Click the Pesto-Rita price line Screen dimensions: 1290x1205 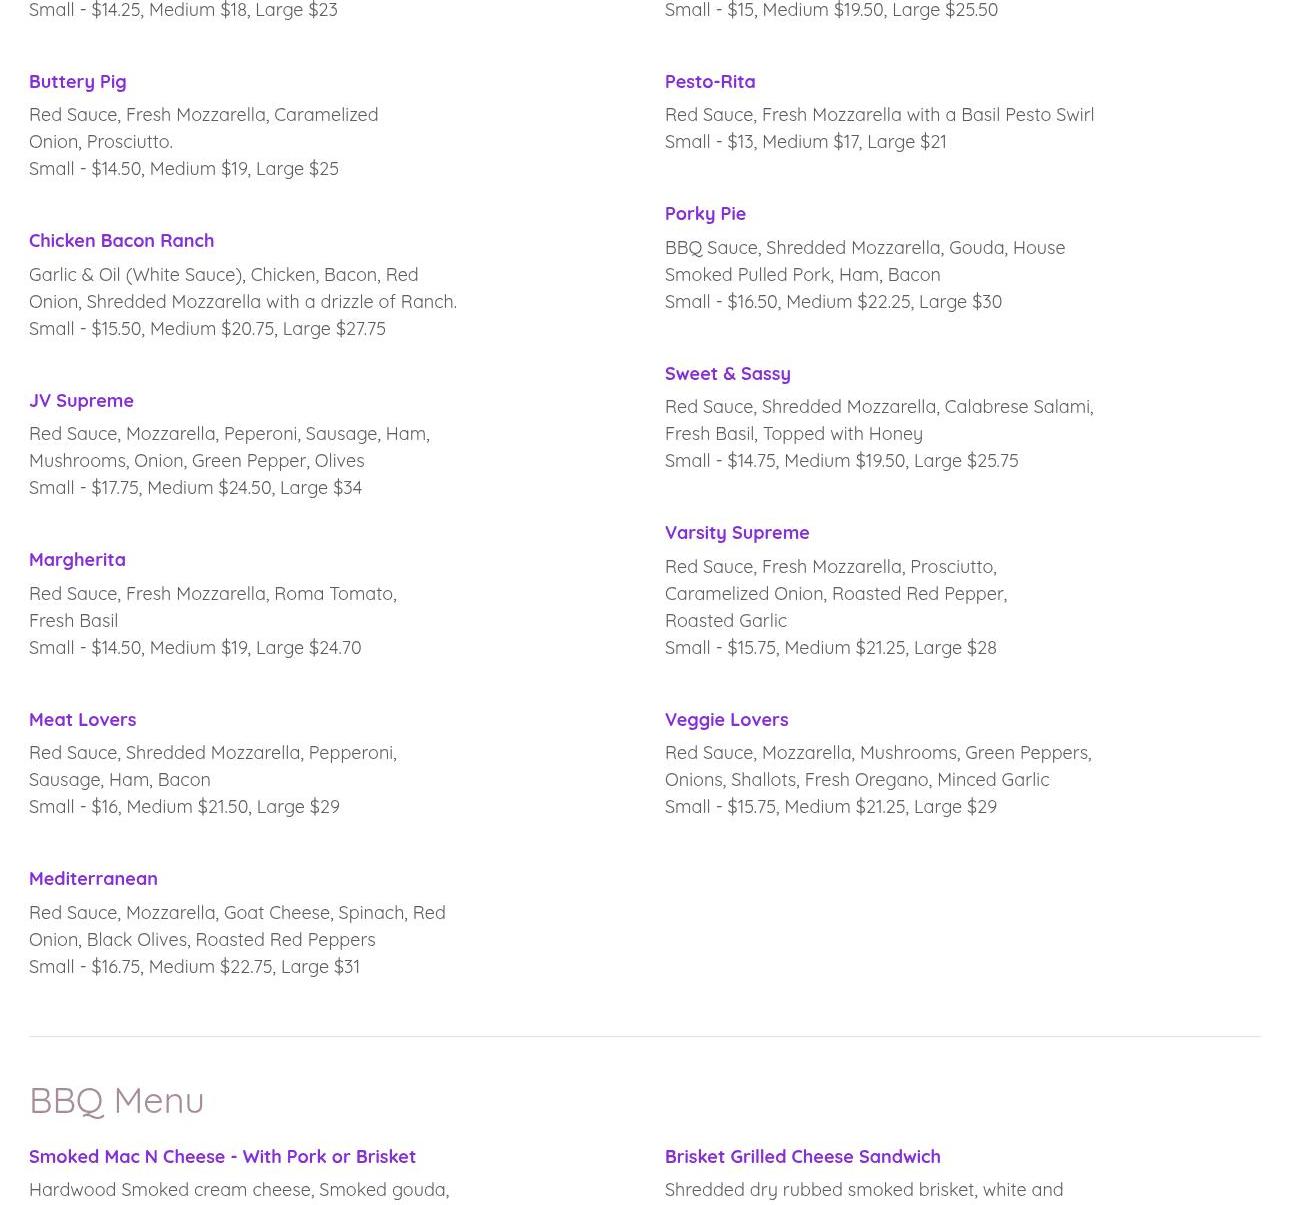click(804, 141)
